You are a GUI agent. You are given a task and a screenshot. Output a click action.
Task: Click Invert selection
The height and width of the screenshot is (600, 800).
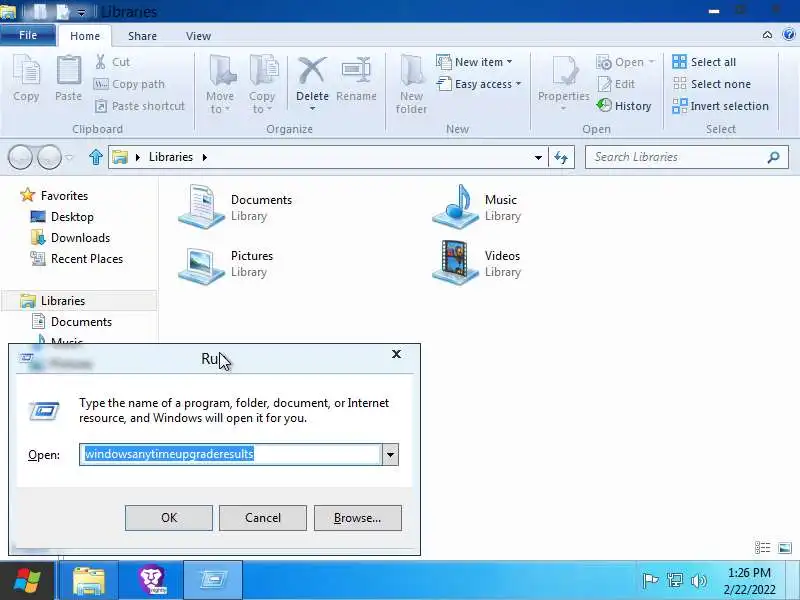720,106
